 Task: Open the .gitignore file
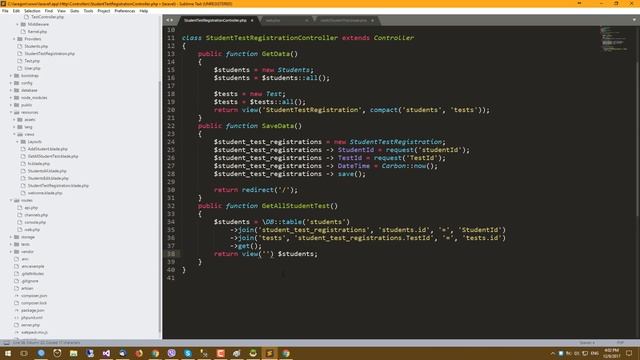pyautogui.click(x=30, y=281)
